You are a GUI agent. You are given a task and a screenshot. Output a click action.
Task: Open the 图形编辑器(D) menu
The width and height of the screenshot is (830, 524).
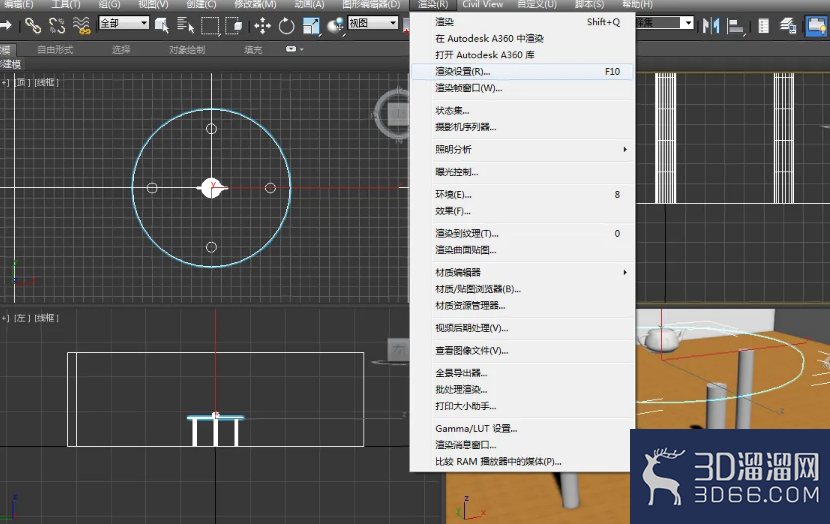pos(371,4)
